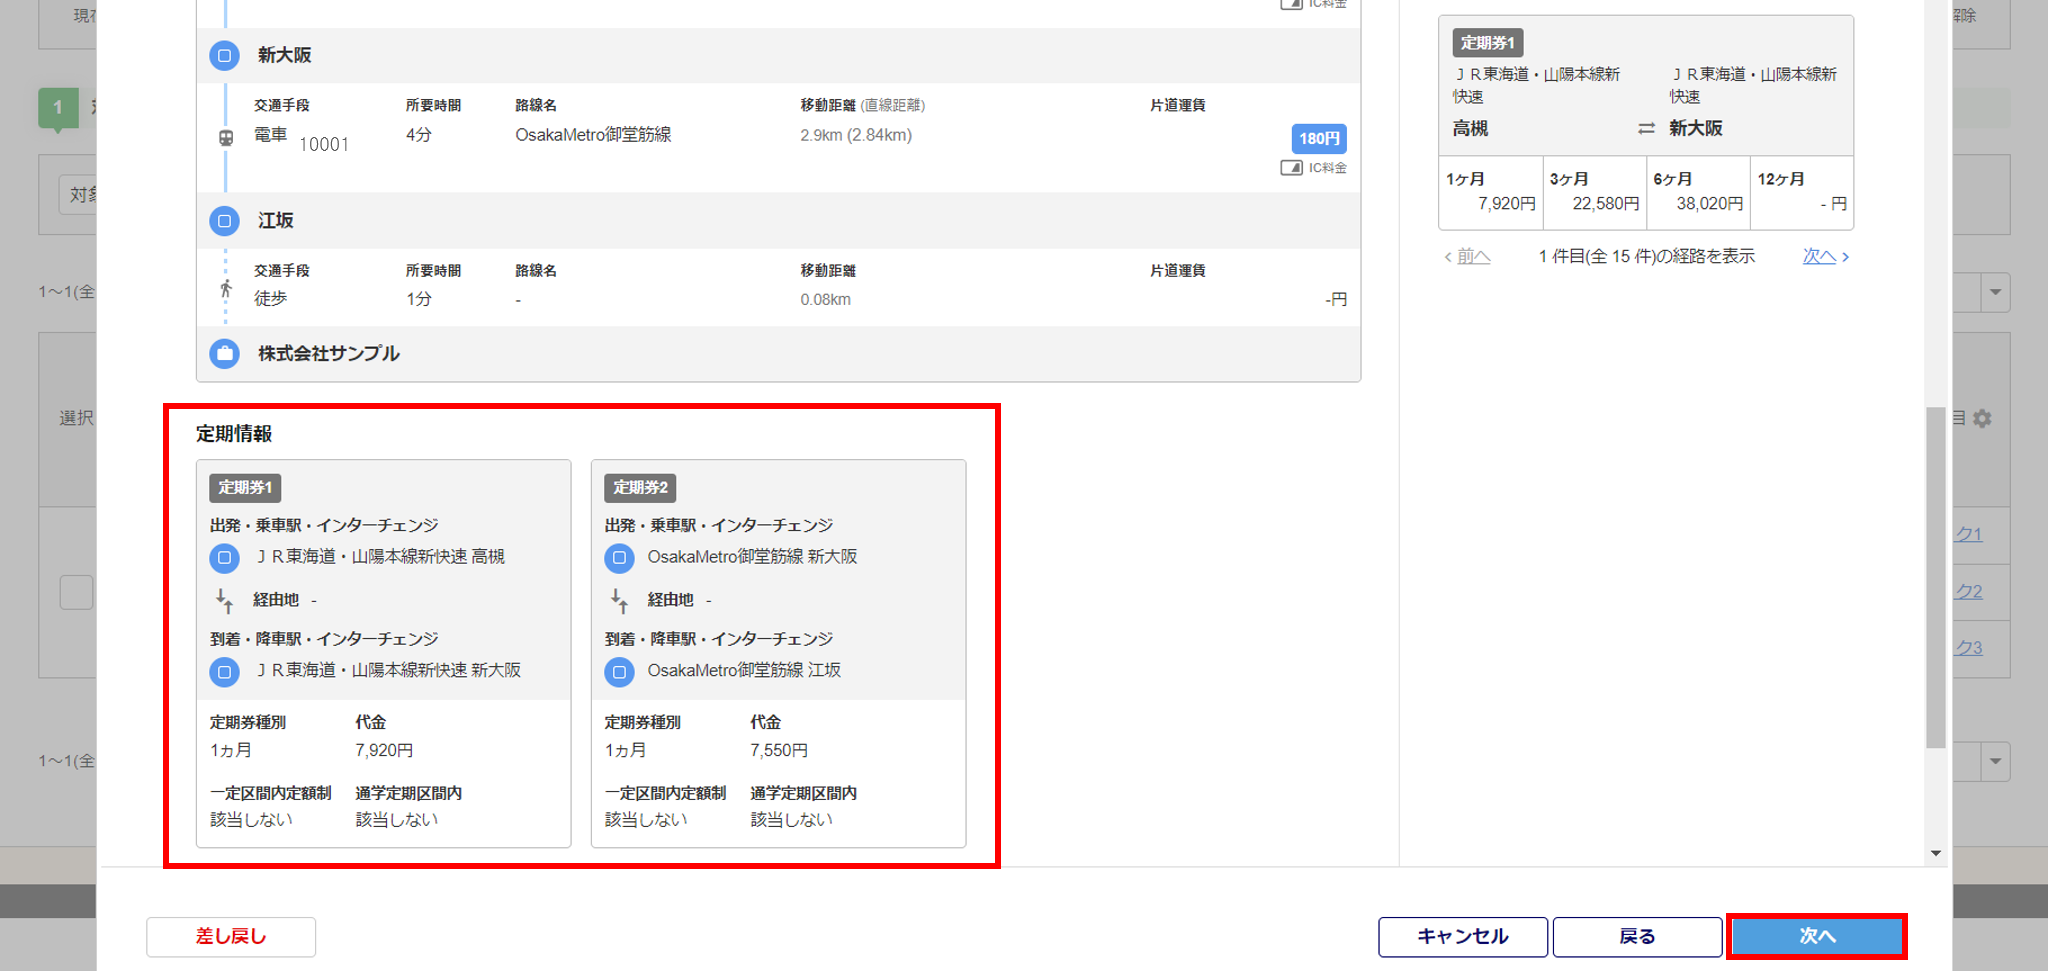
Task: Click 定期券2 経由地 arrows icon
Action: click(x=620, y=600)
